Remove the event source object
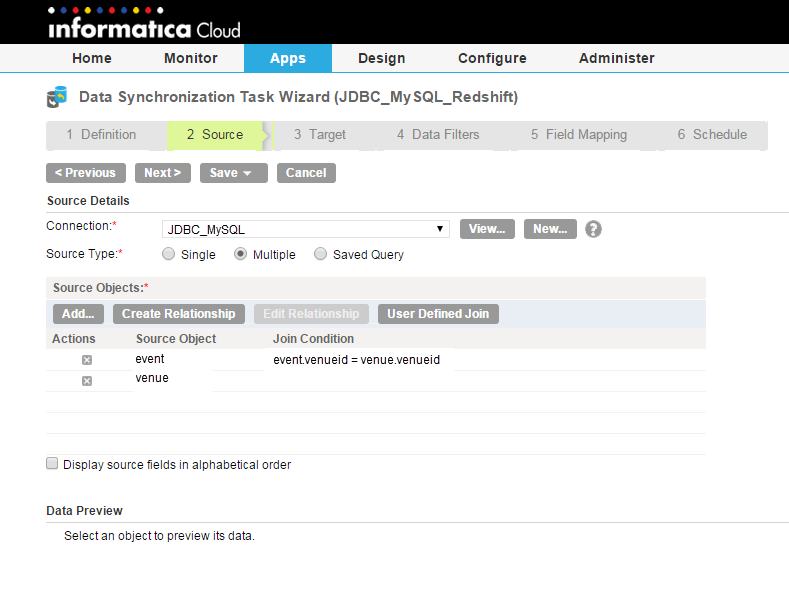 [x=87, y=360]
